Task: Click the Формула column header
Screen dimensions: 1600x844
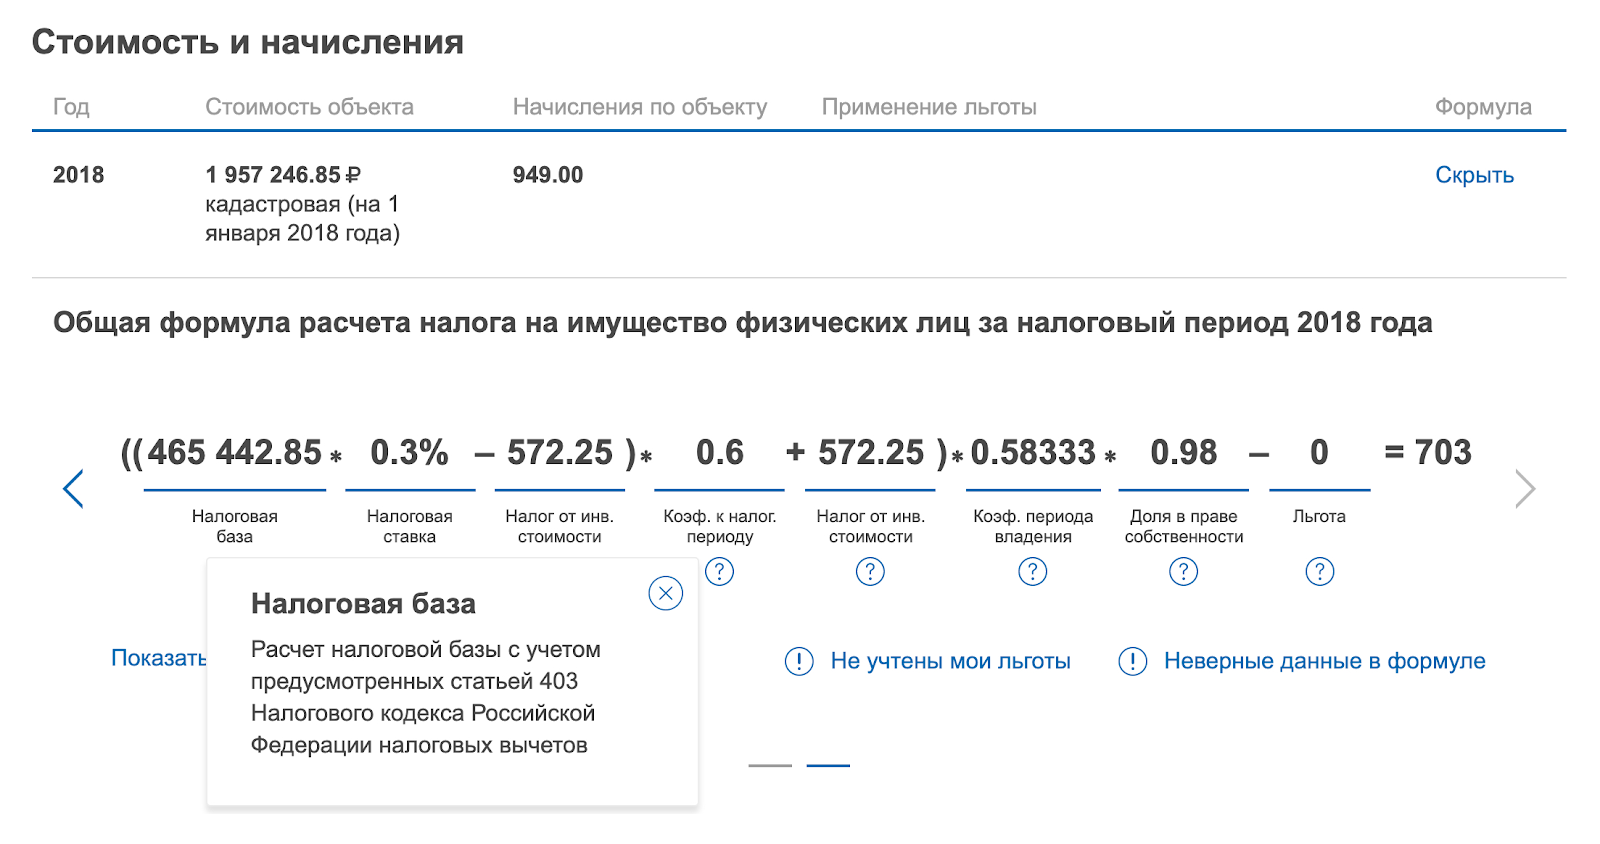Action: click(1483, 107)
